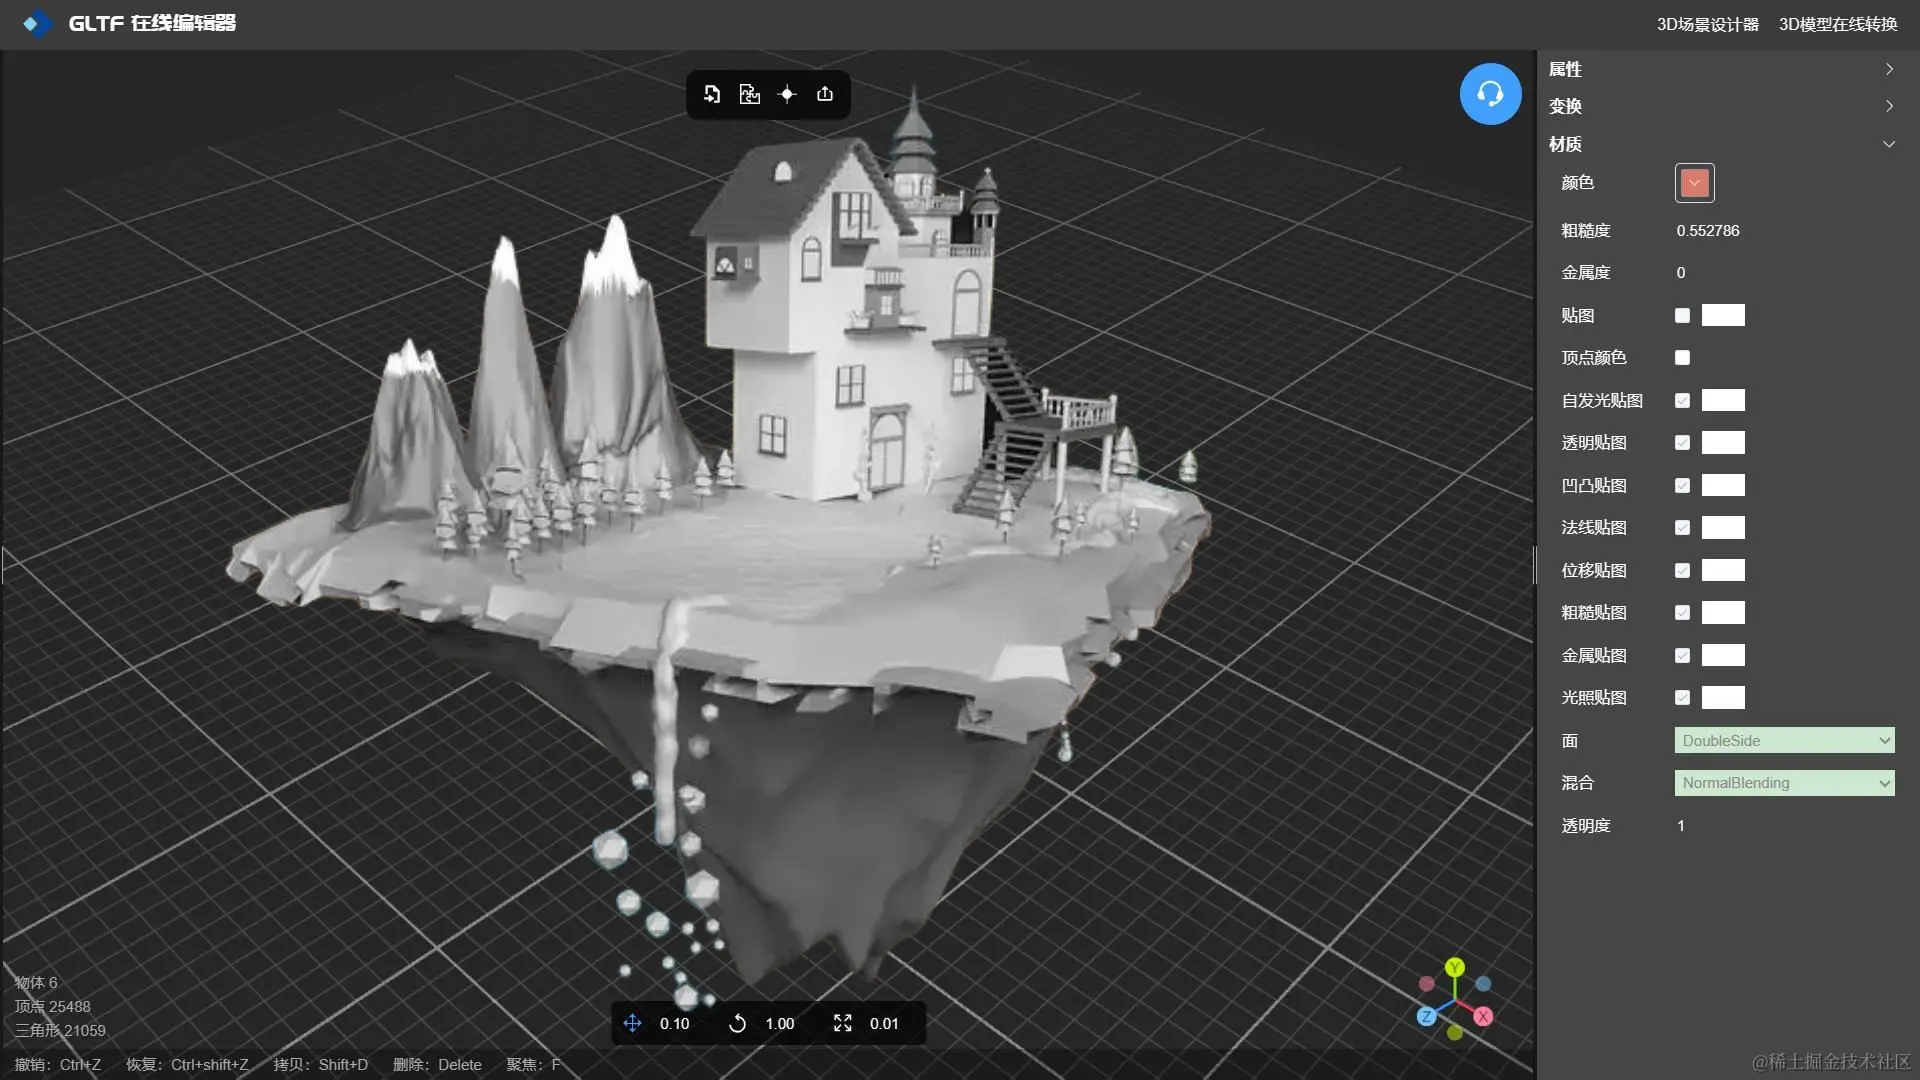This screenshot has width=1920, height=1080.
Task: Click the export share icon
Action: pyautogui.click(x=825, y=94)
